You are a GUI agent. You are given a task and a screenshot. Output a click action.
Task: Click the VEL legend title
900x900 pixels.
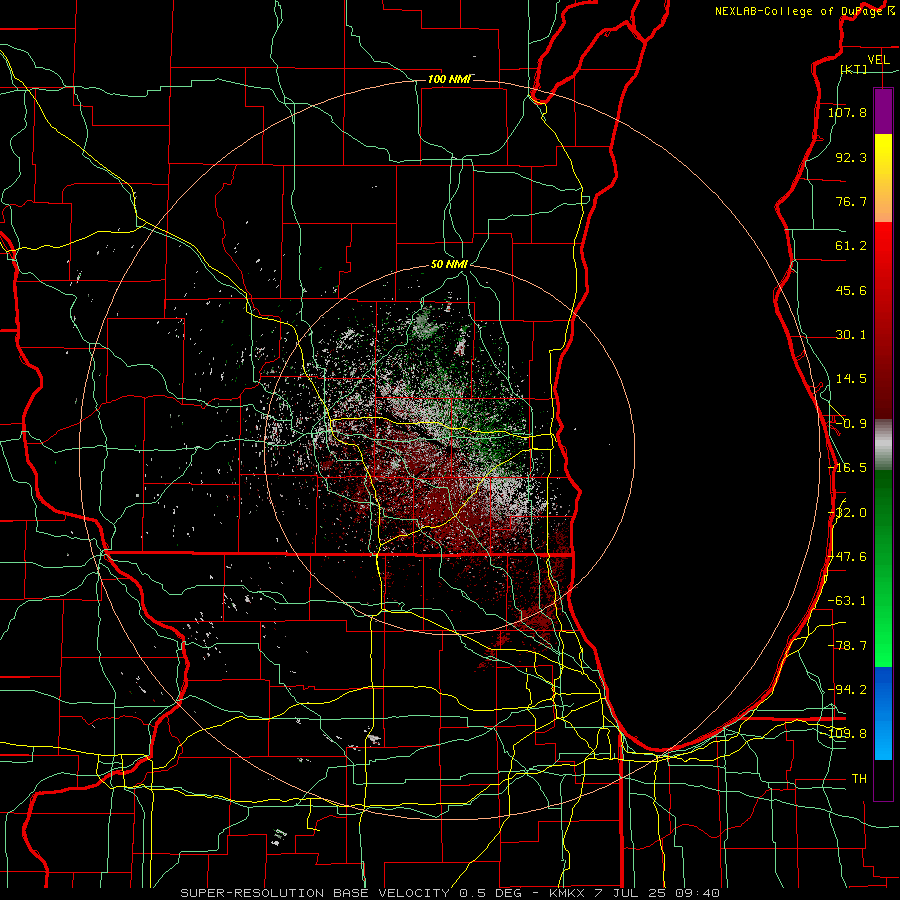[x=878, y=60]
